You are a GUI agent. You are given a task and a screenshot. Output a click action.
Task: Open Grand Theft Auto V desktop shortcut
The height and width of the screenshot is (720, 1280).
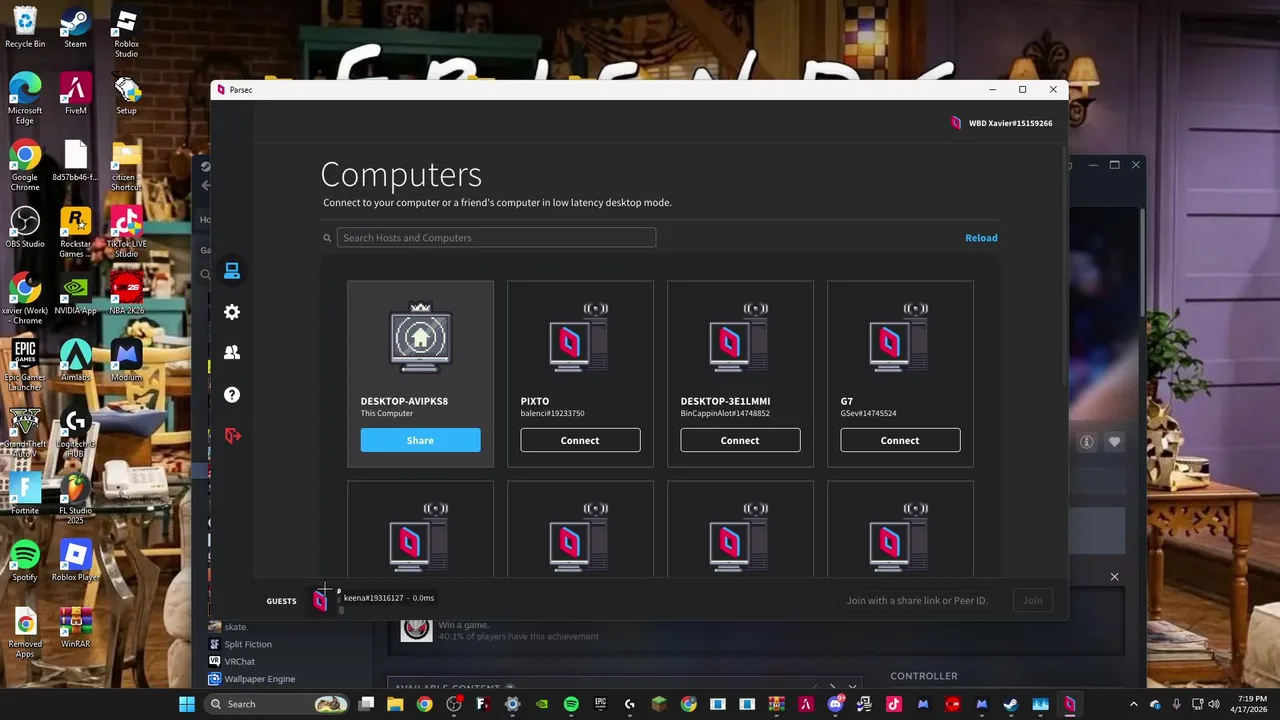(25, 433)
